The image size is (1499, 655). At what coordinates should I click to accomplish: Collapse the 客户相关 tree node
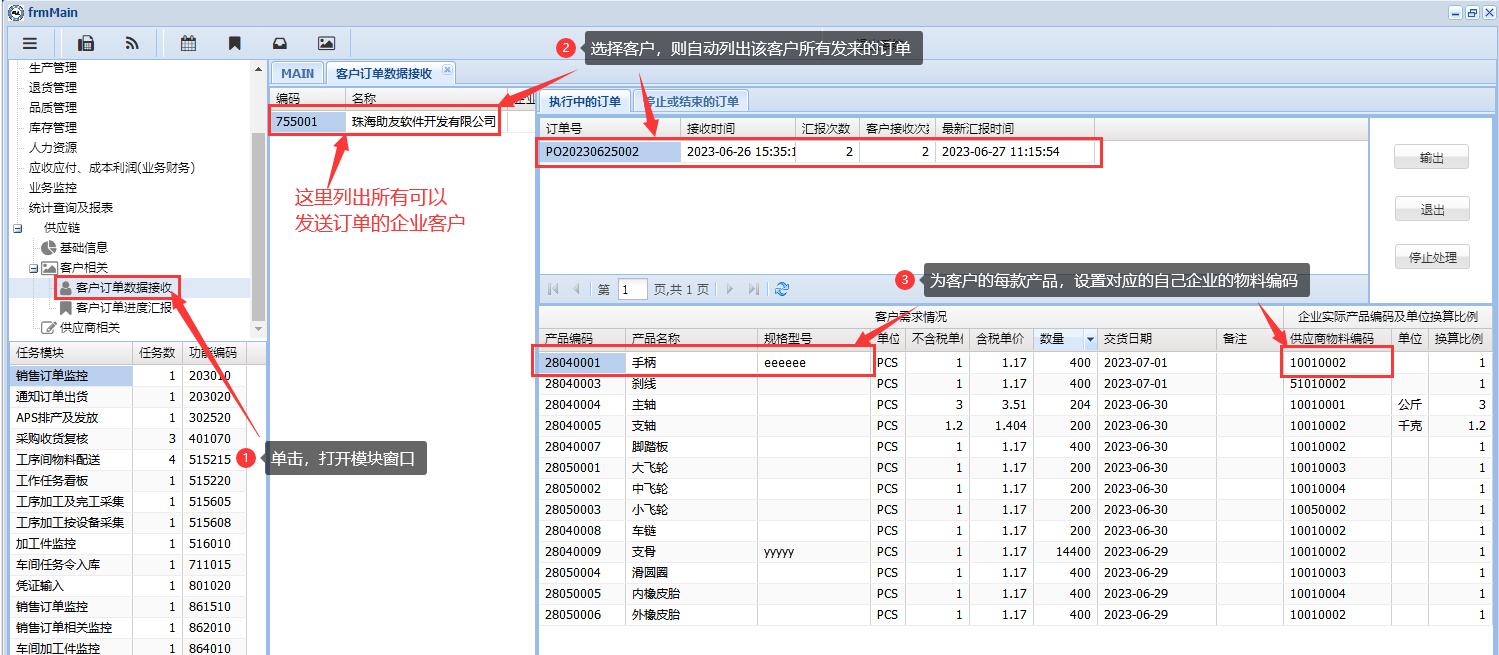pyautogui.click(x=33, y=268)
